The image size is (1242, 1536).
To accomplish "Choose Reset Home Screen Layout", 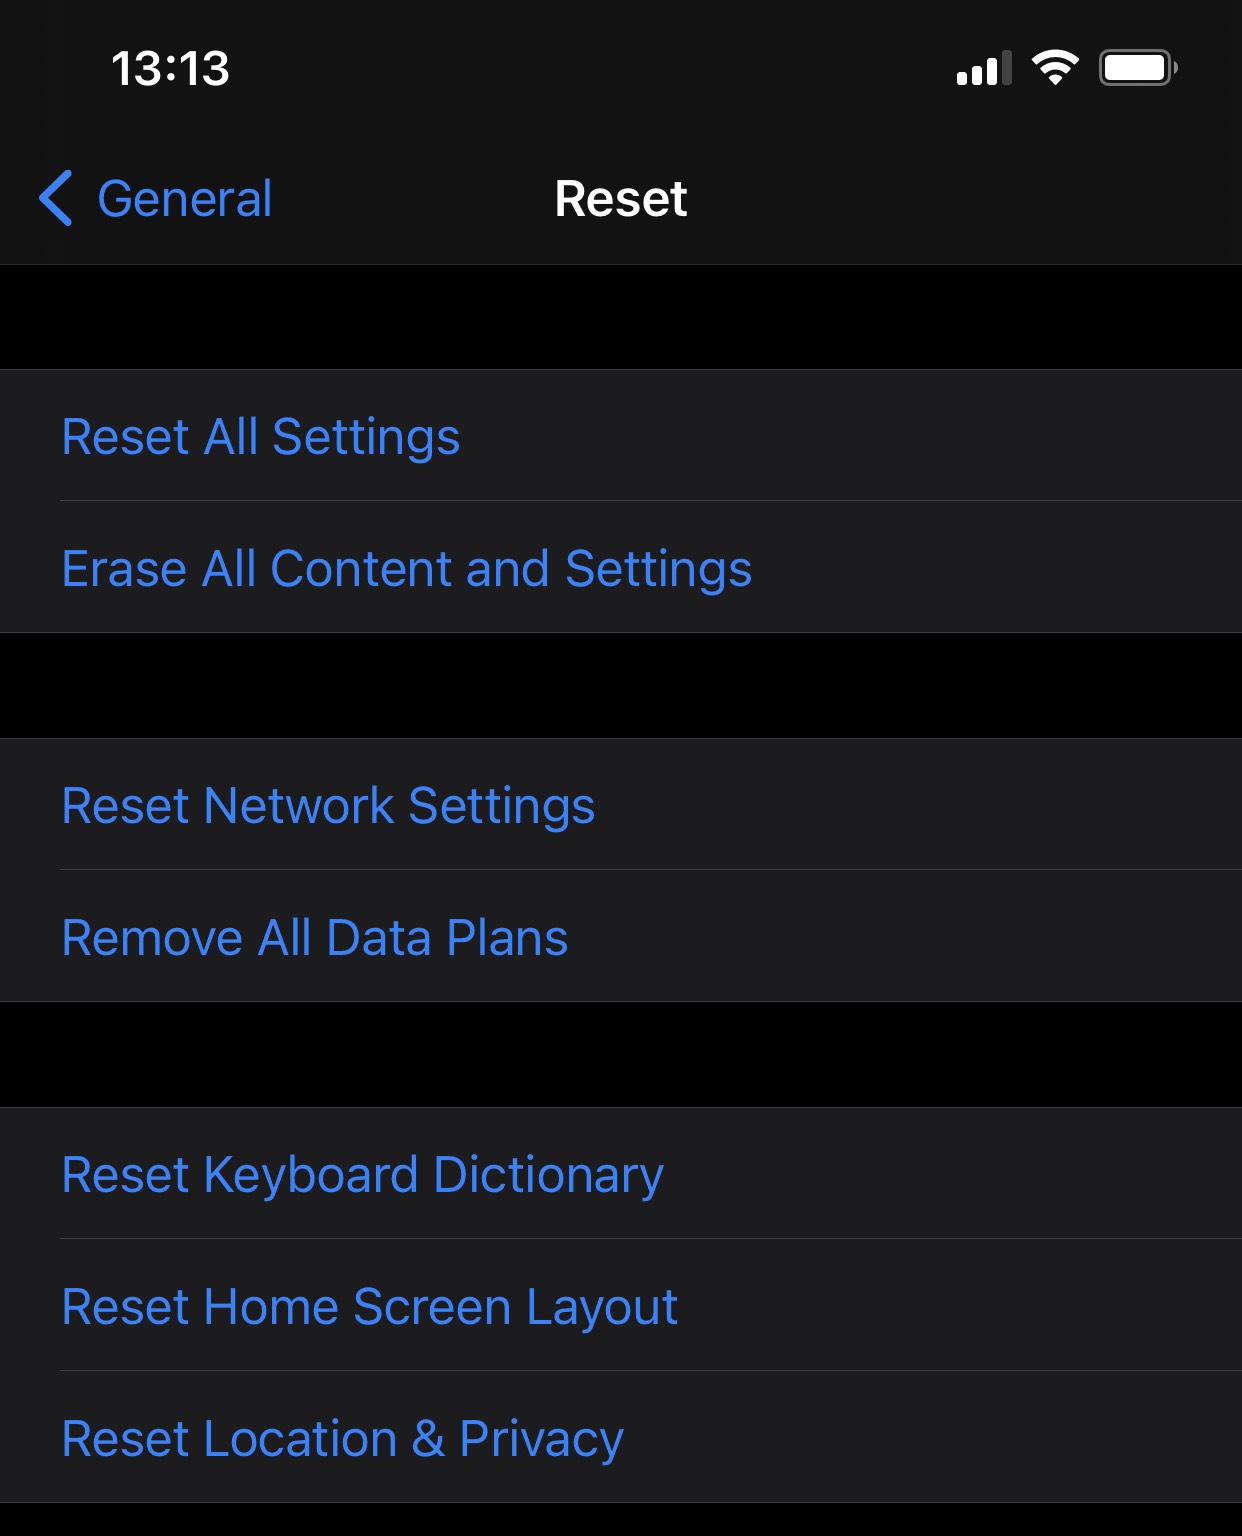I will (x=621, y=1305).
